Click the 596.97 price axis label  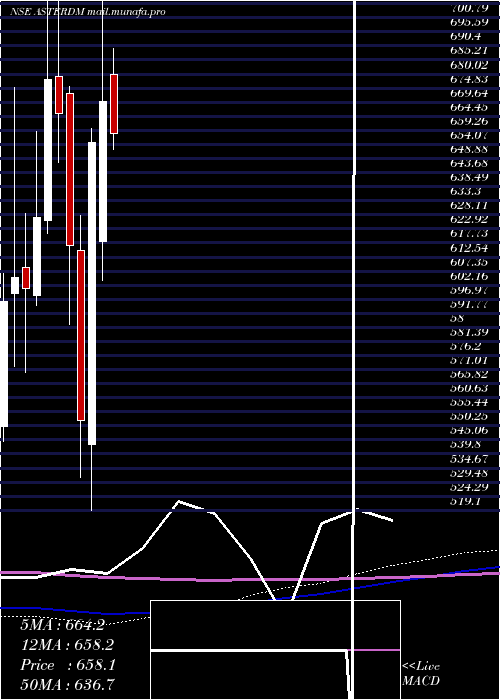point(470,290)
